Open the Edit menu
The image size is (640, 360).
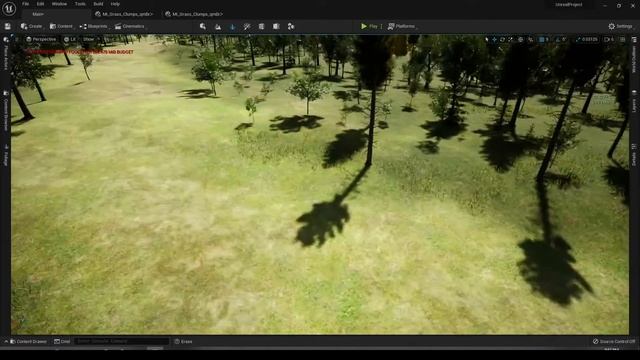[x=40, y=4]
